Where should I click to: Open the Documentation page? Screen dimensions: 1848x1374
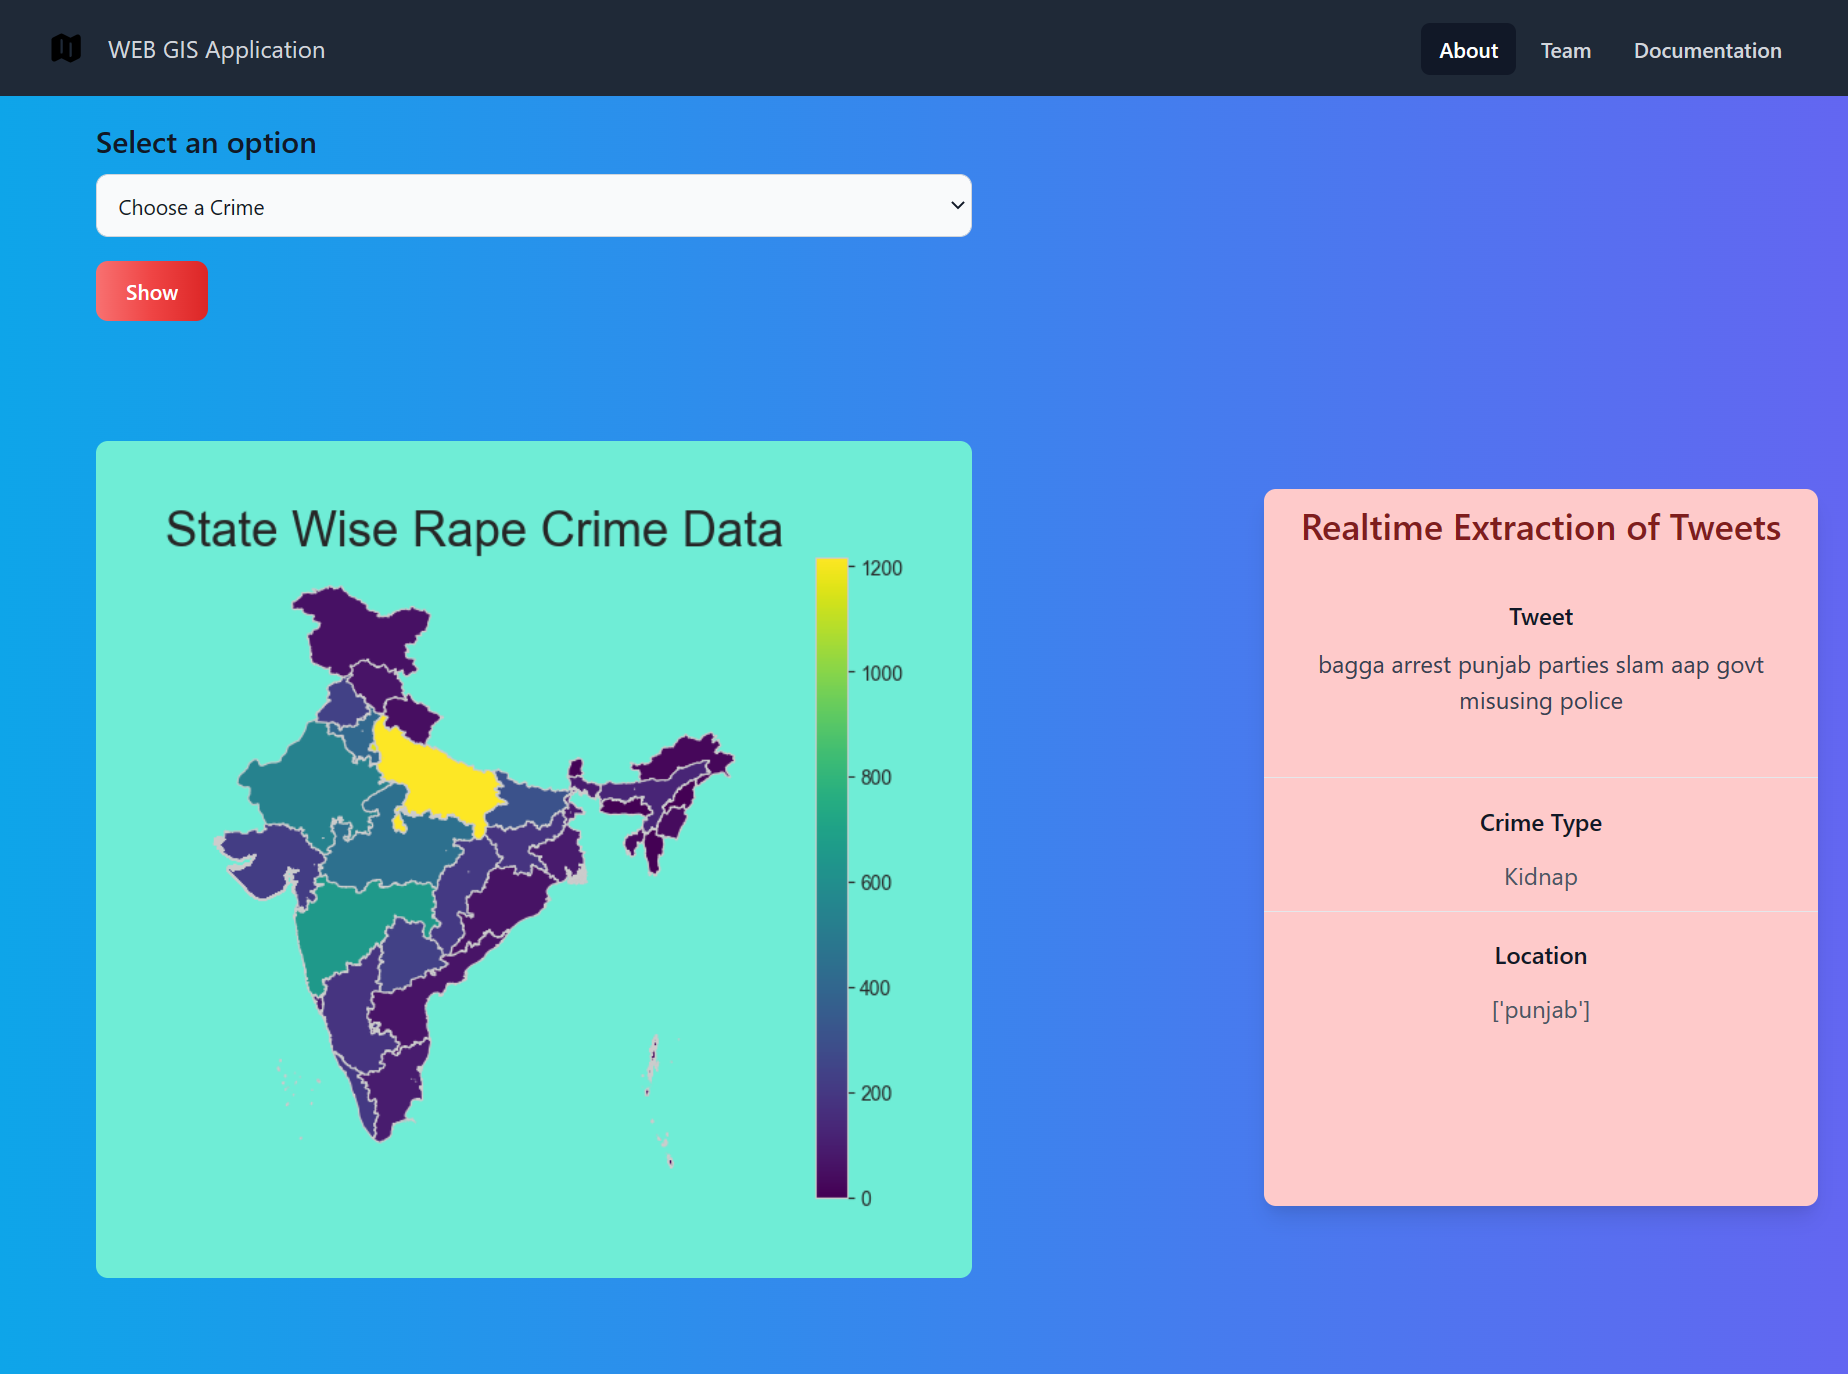pyautogui.click(x=1706, y=49)
